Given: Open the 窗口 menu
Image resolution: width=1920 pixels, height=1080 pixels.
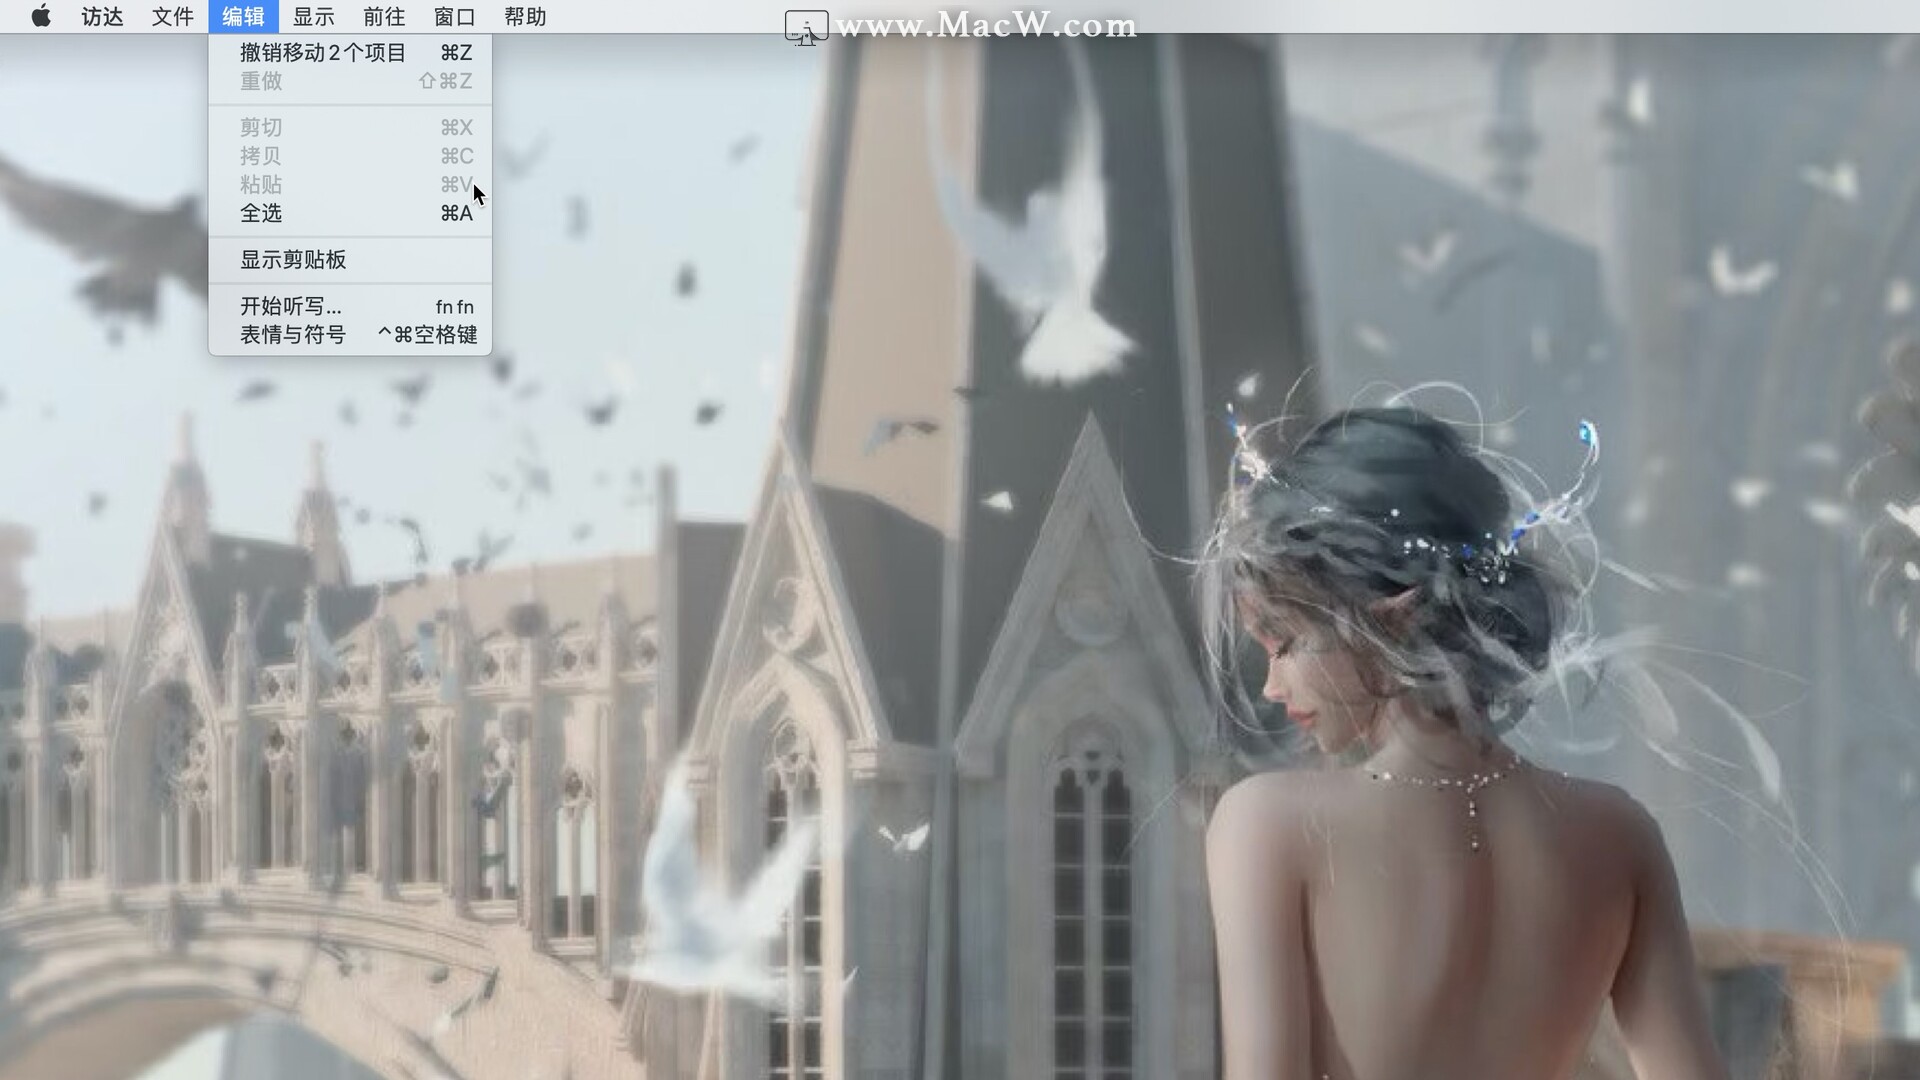Looking at the screenshot, I should coord(454,17).
